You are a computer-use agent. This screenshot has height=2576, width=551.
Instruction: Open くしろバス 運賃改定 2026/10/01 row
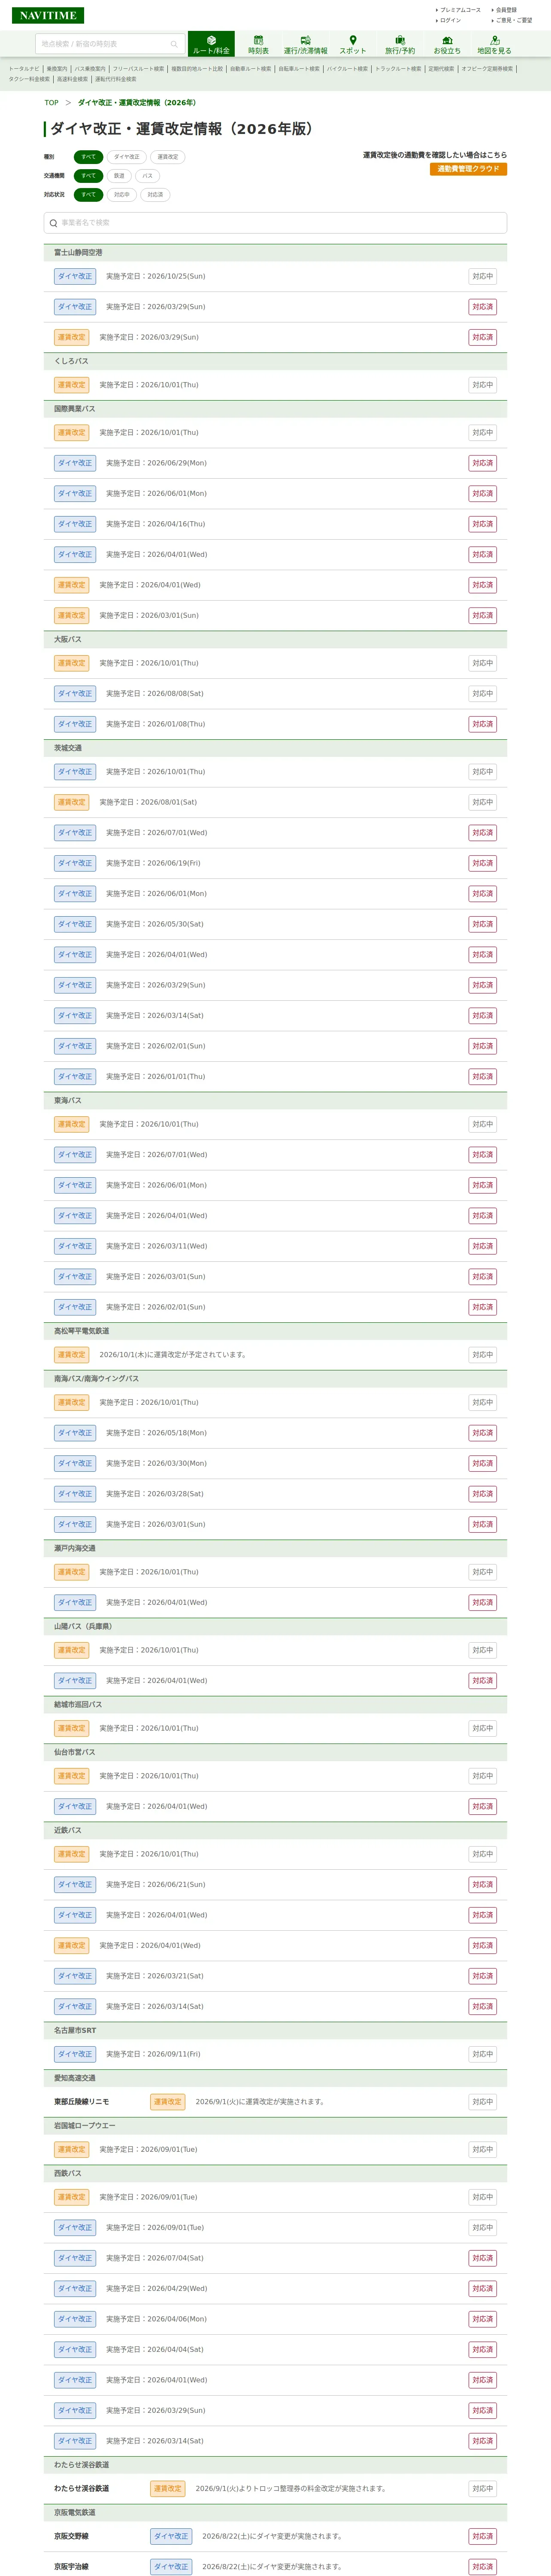click(275, 385)
